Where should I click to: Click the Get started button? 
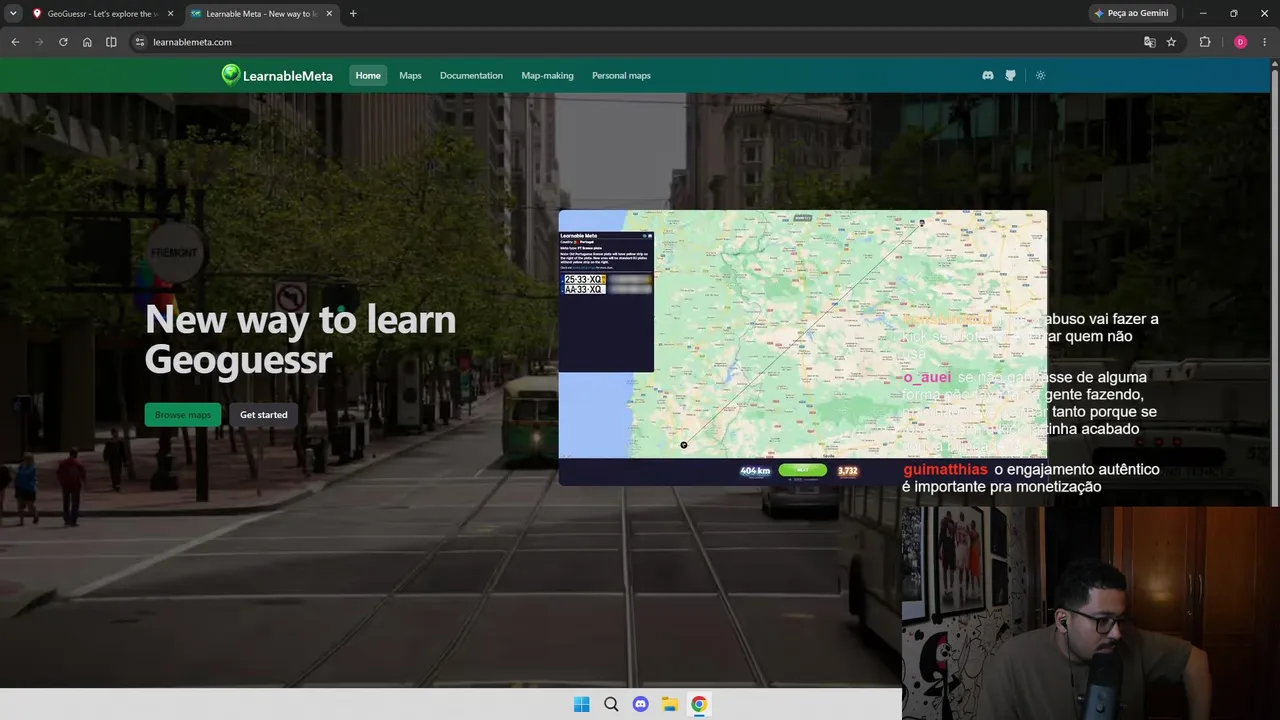coord(263,415)
